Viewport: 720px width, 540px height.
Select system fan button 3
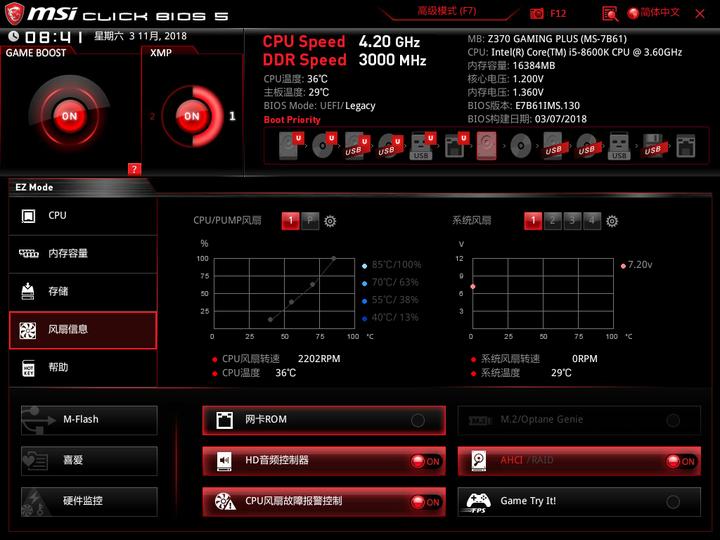572,221
